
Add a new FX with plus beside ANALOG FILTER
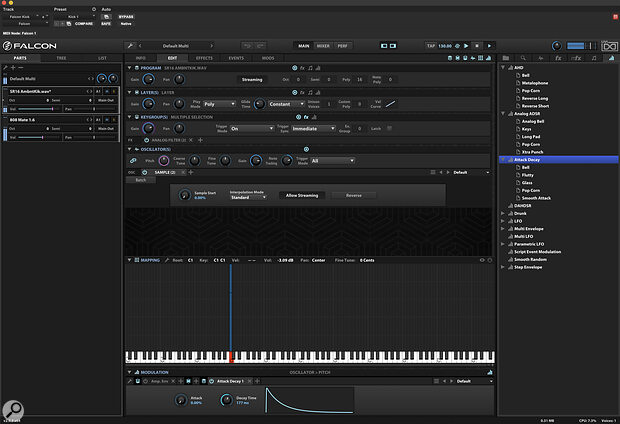(x=200, y=140)
